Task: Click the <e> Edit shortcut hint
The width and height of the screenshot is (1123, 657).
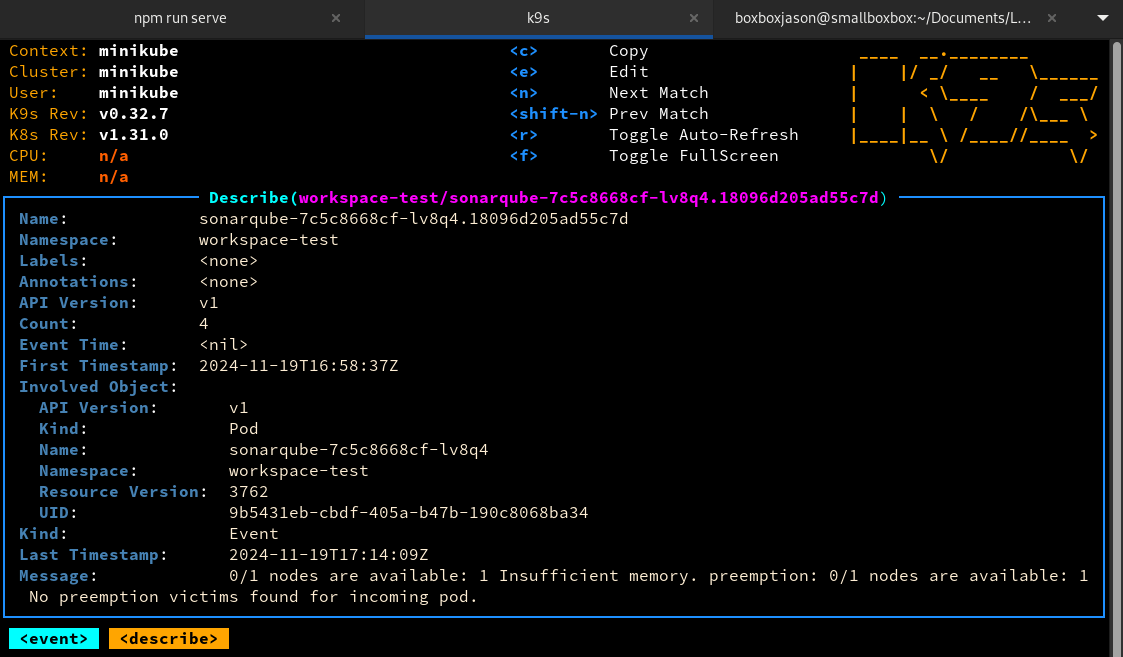Action: coord(579,72)
